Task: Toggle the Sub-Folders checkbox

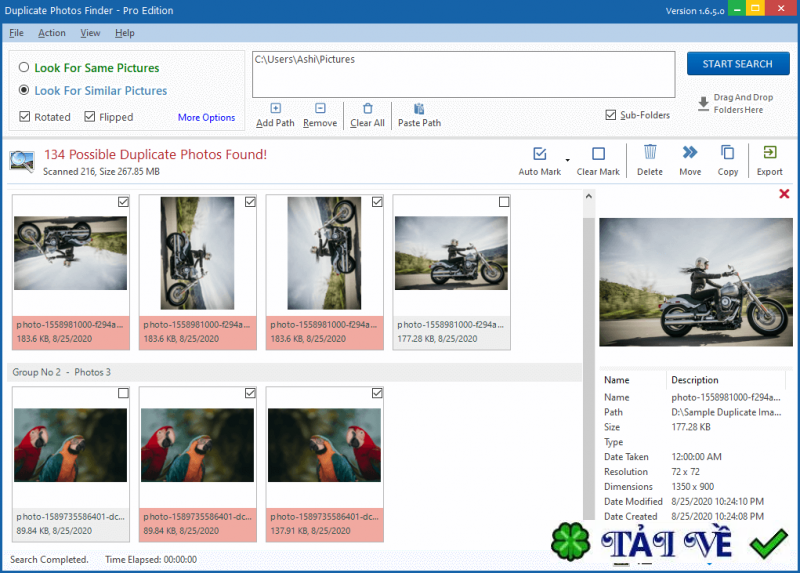Action: (611, 115)
